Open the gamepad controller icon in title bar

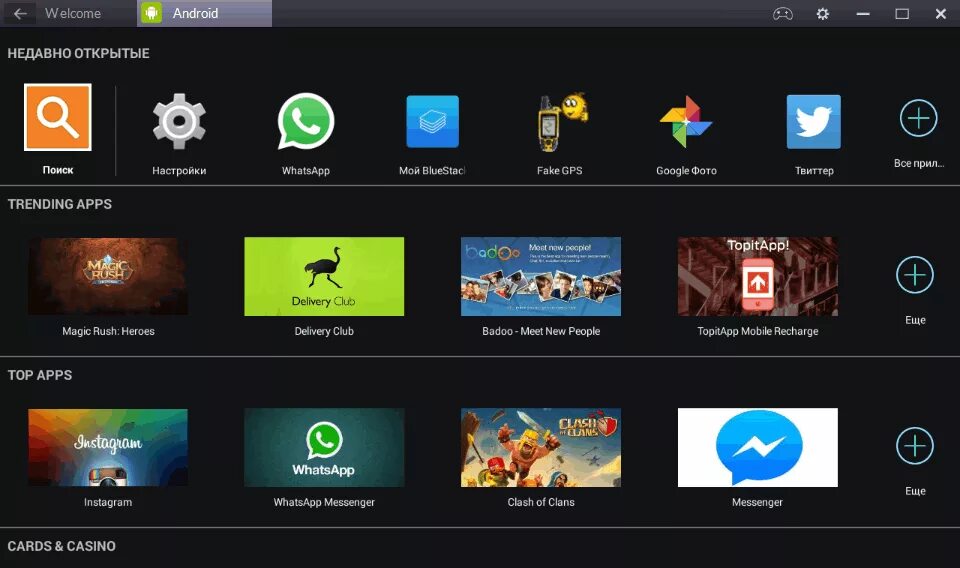pyautogui.click(x=782, y=13)
